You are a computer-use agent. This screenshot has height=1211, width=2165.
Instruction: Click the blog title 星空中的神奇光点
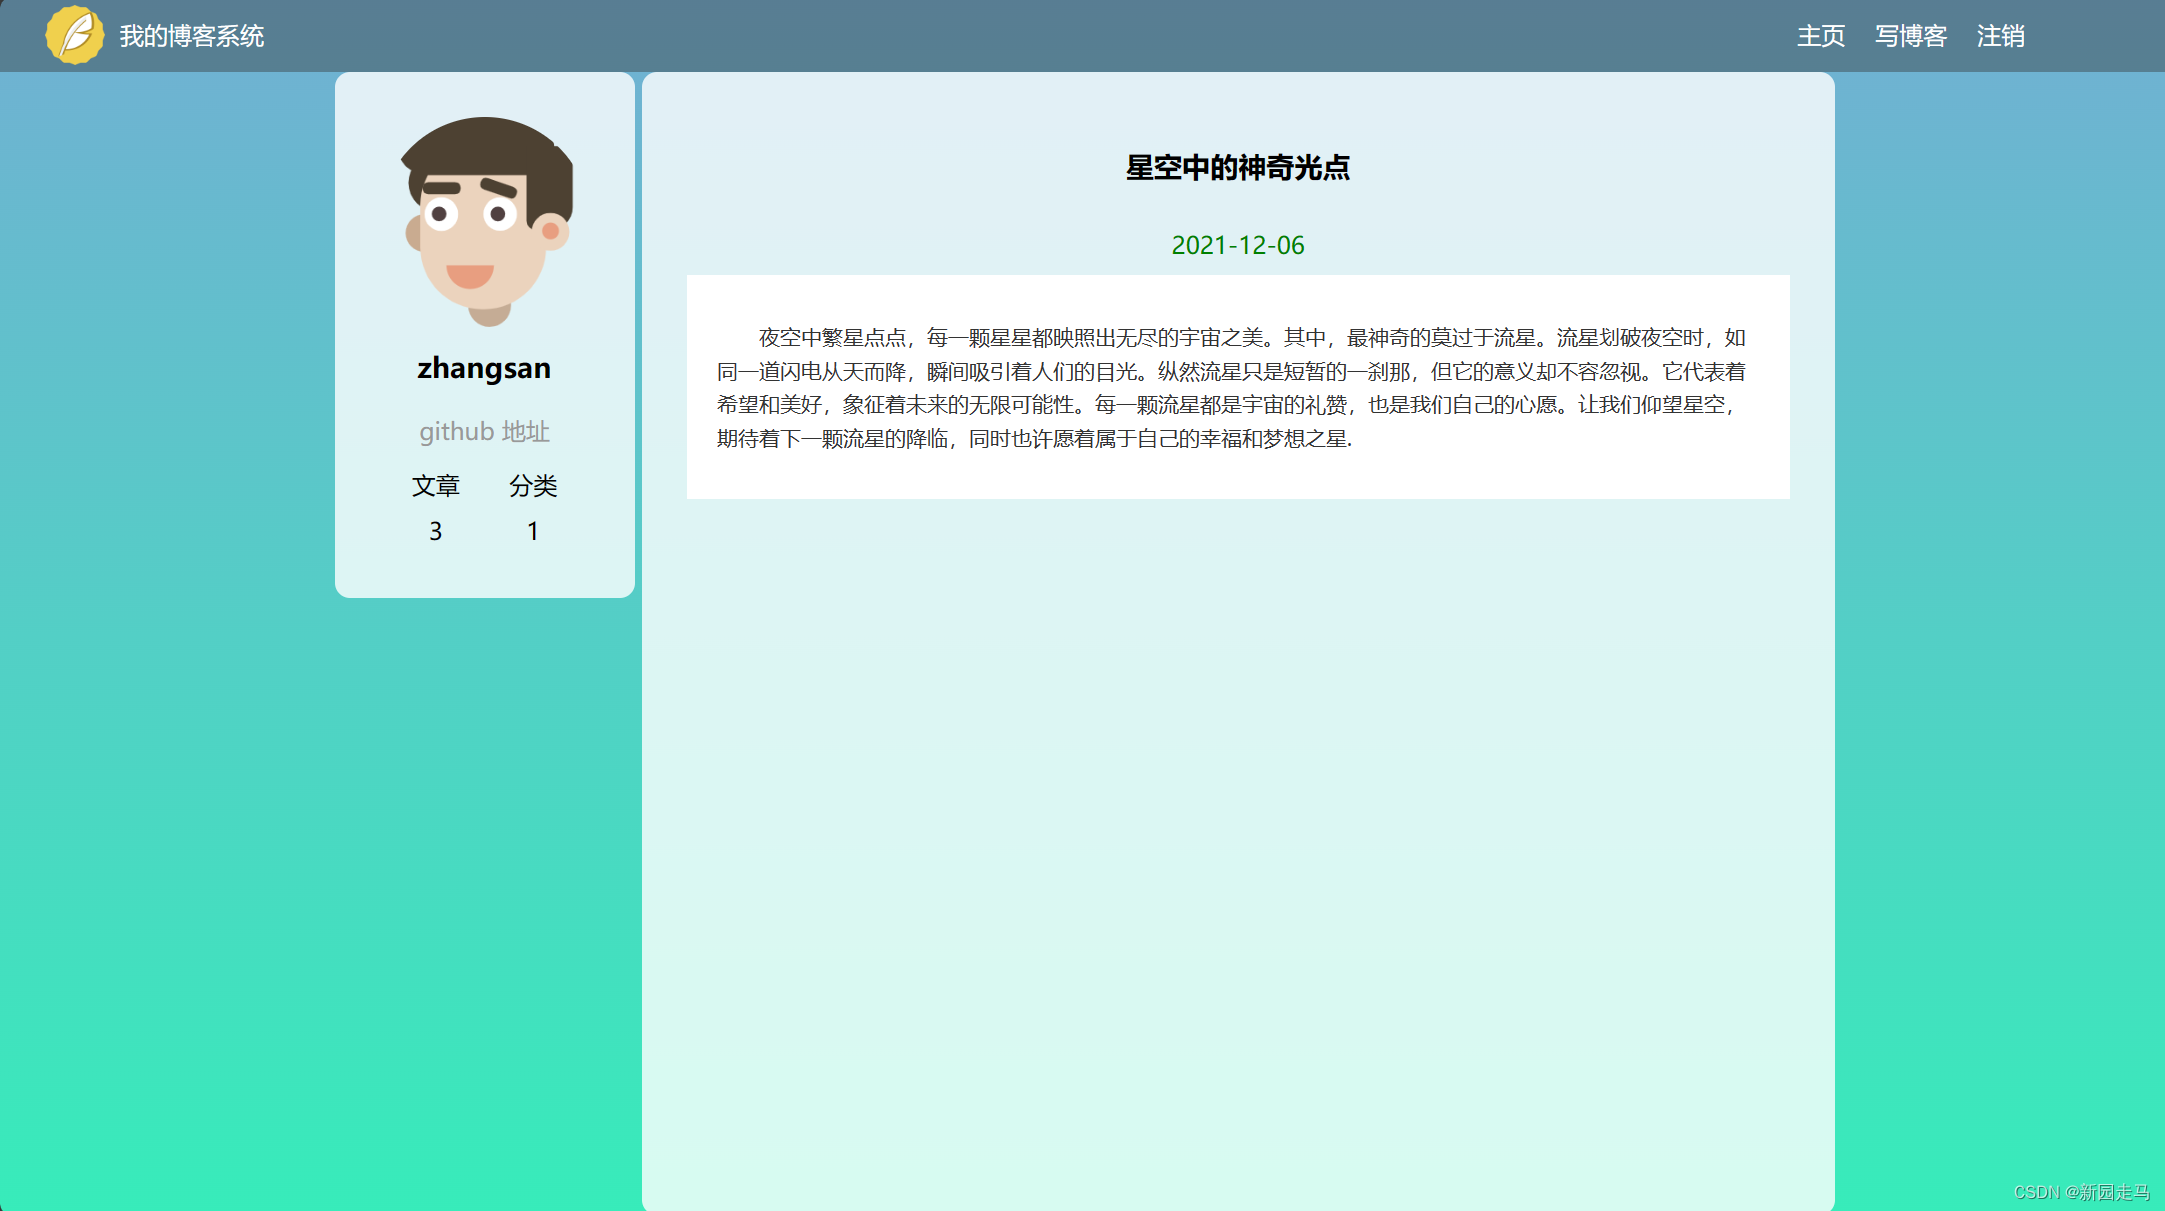tap(1237, 168)
